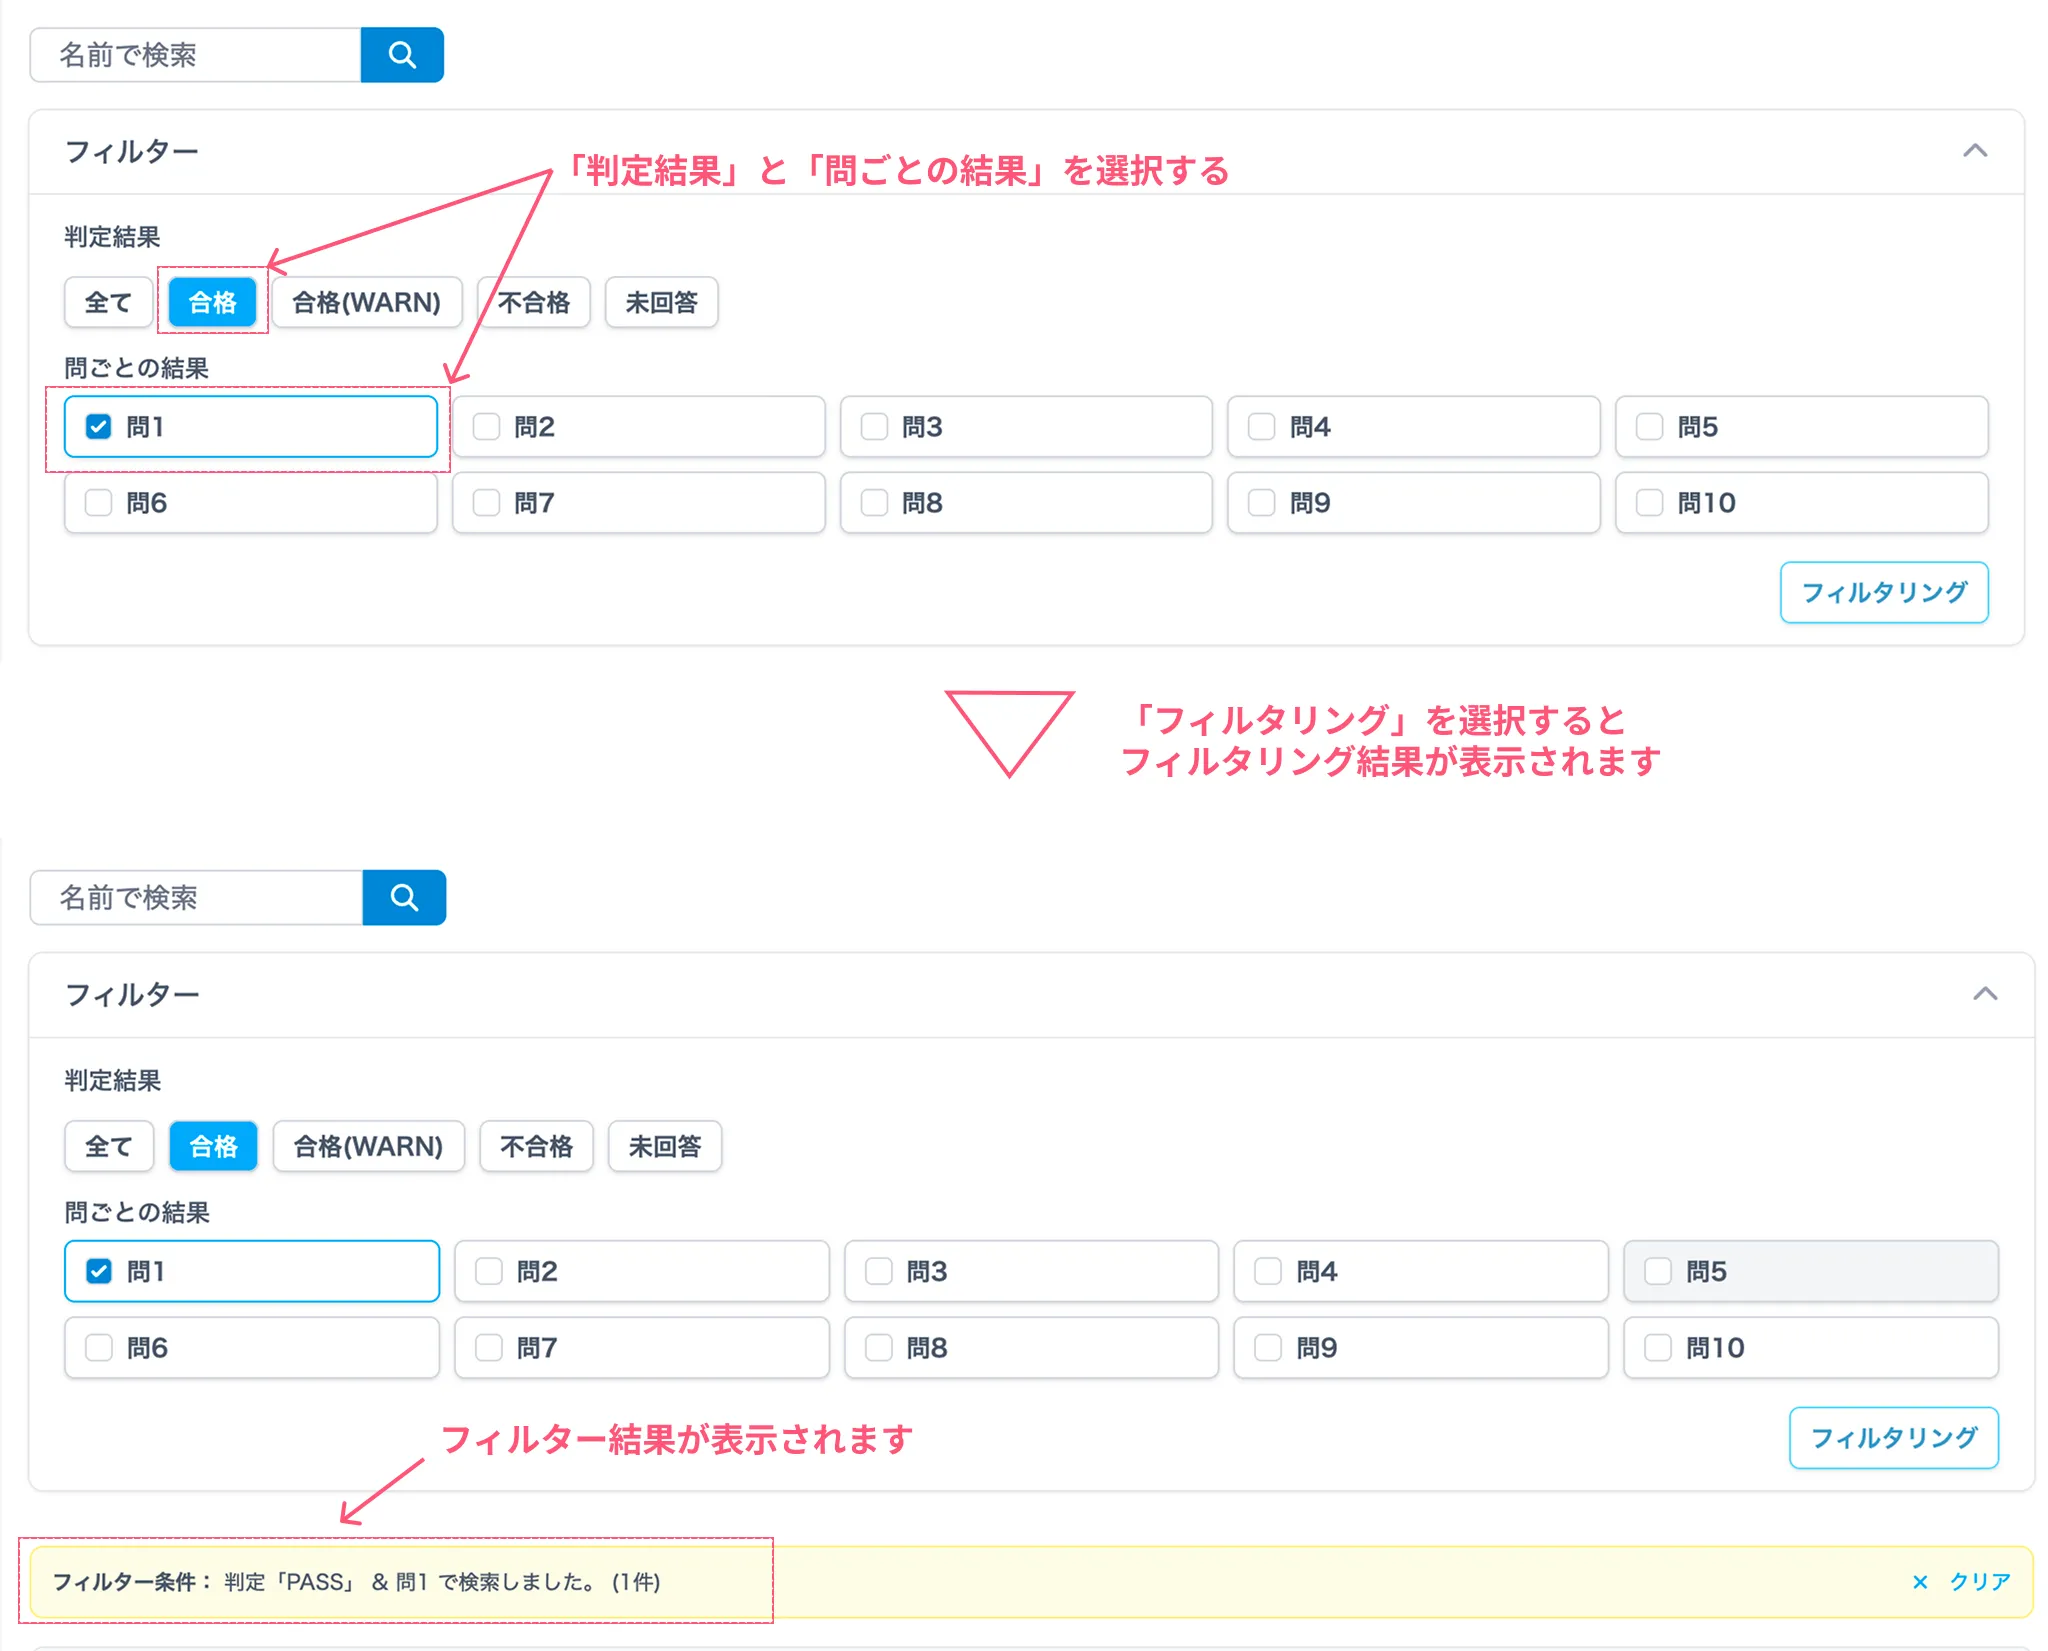Select 未回答 option in lower panel
Screen dimensions: 2048x1651
(664, 1146)
